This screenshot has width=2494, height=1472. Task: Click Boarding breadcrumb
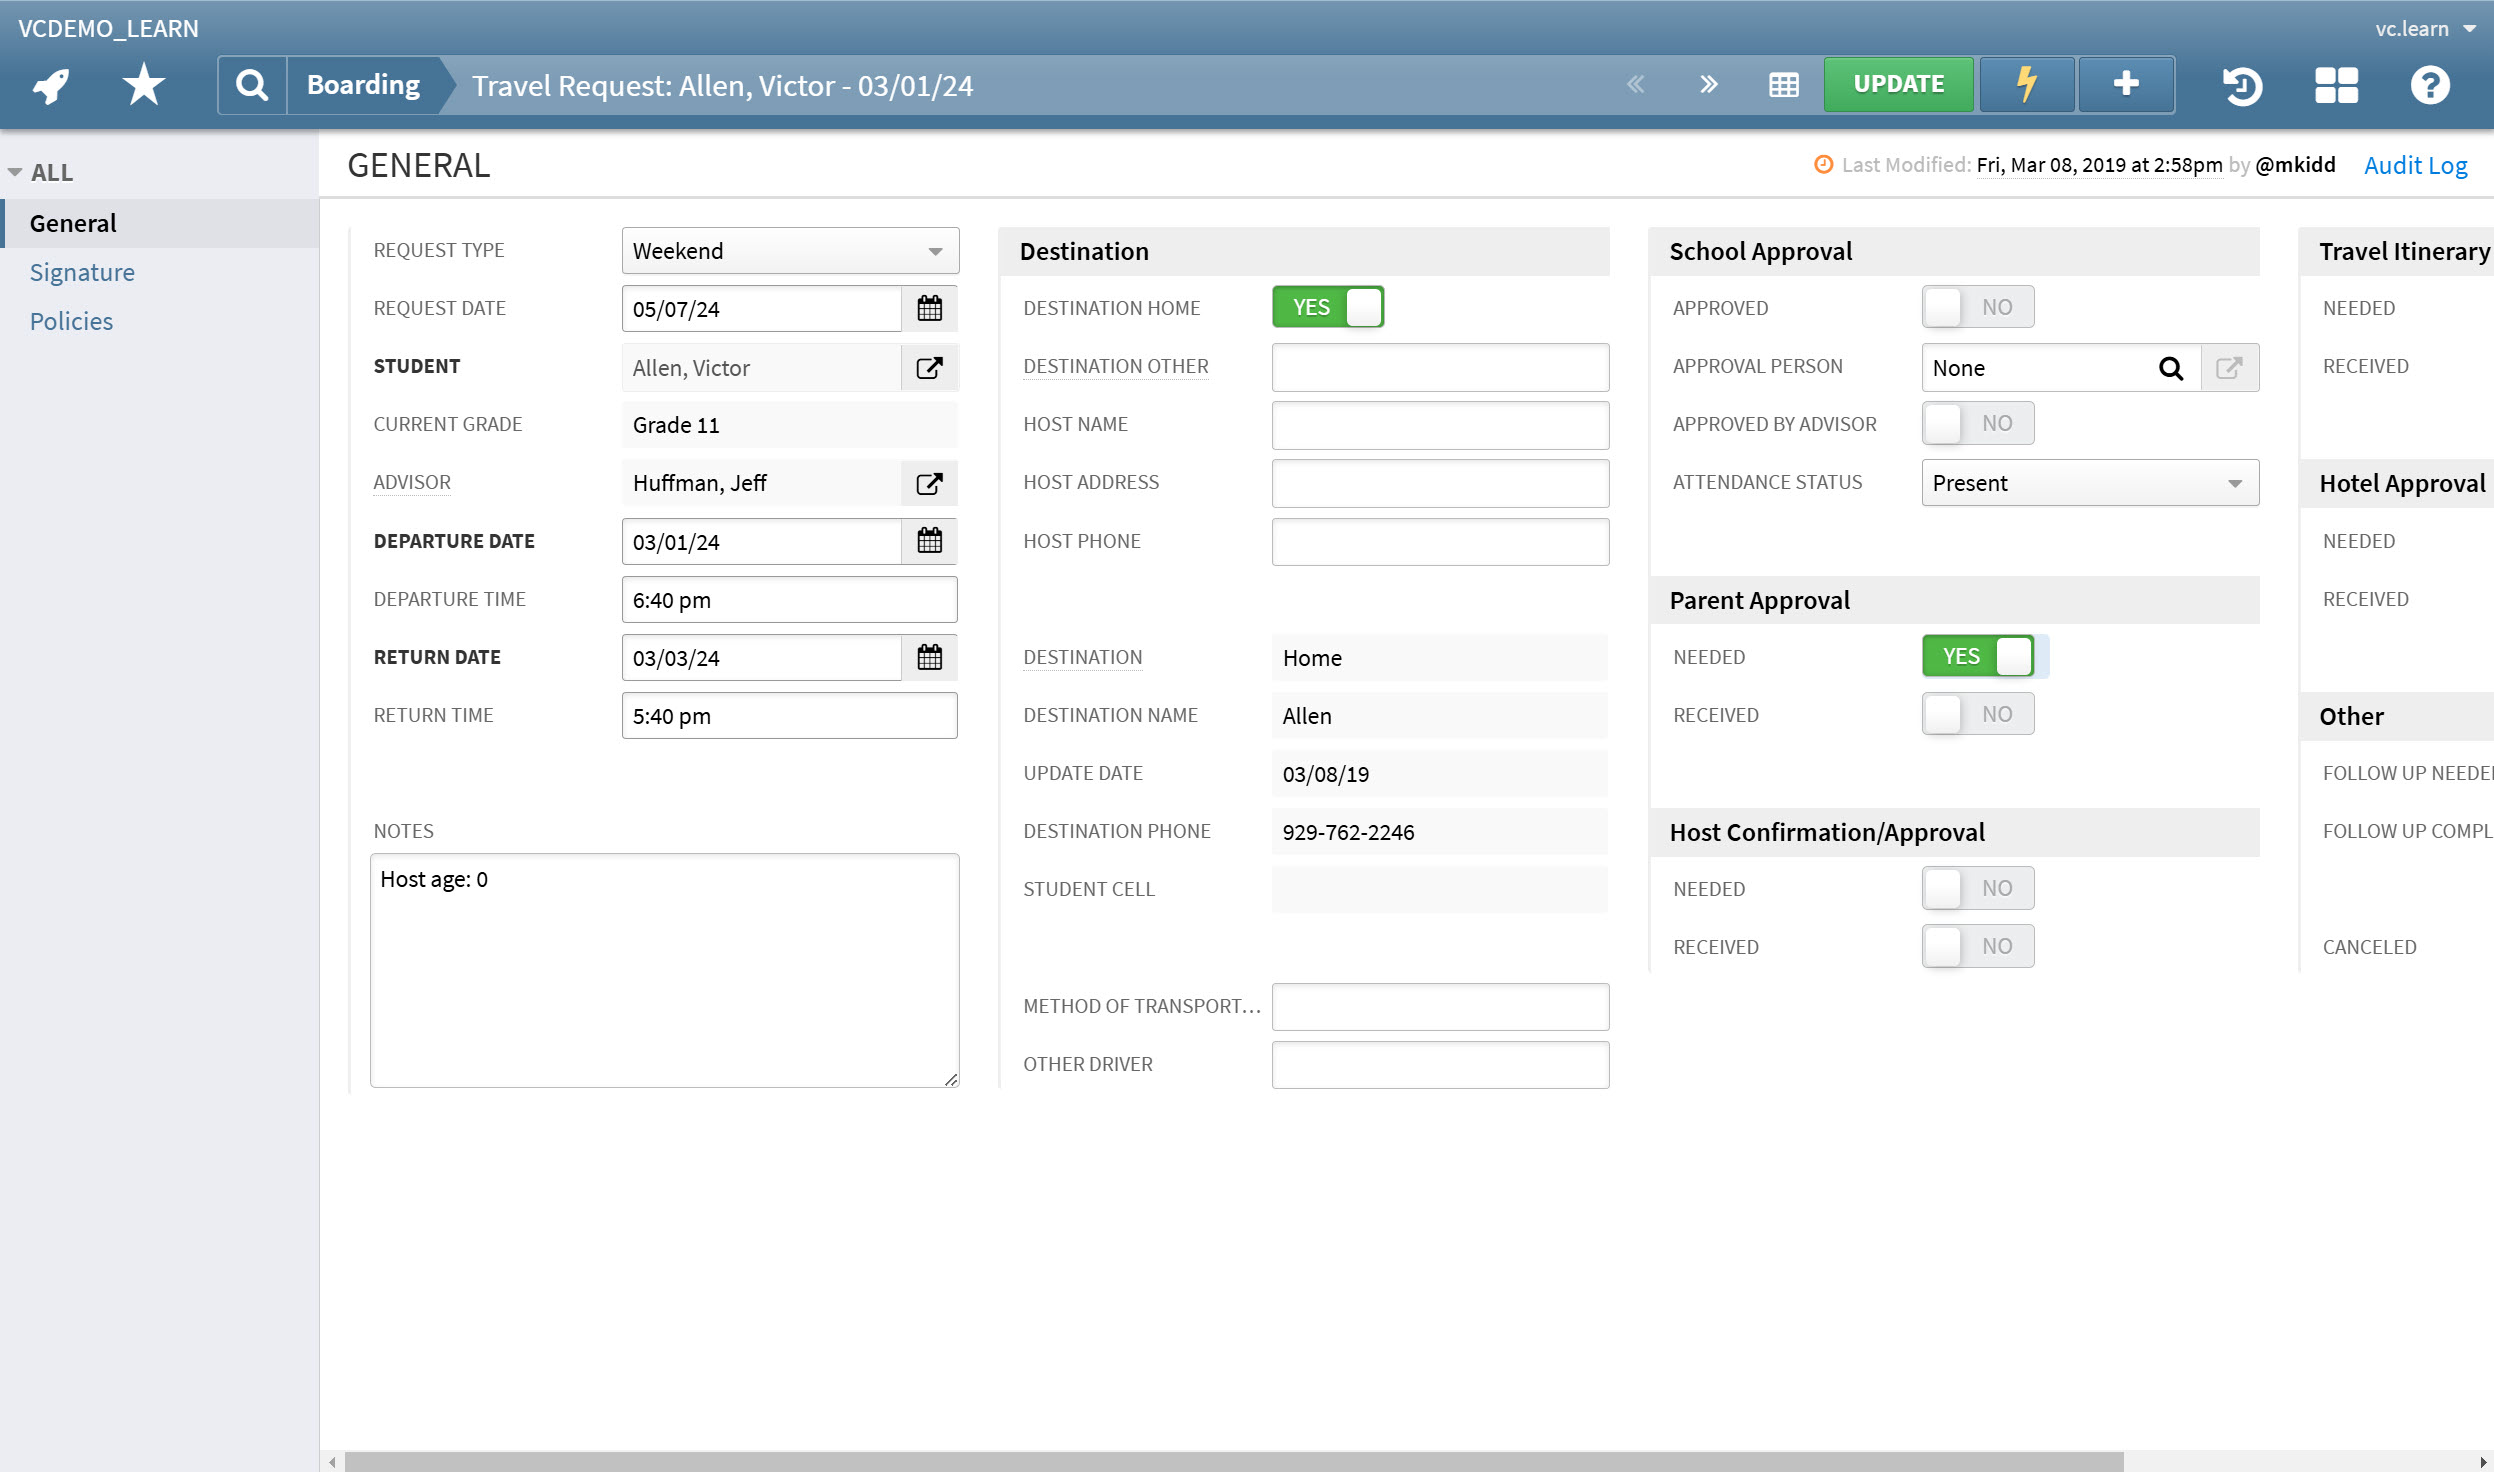pyautogui.click(x=364, y=85)
